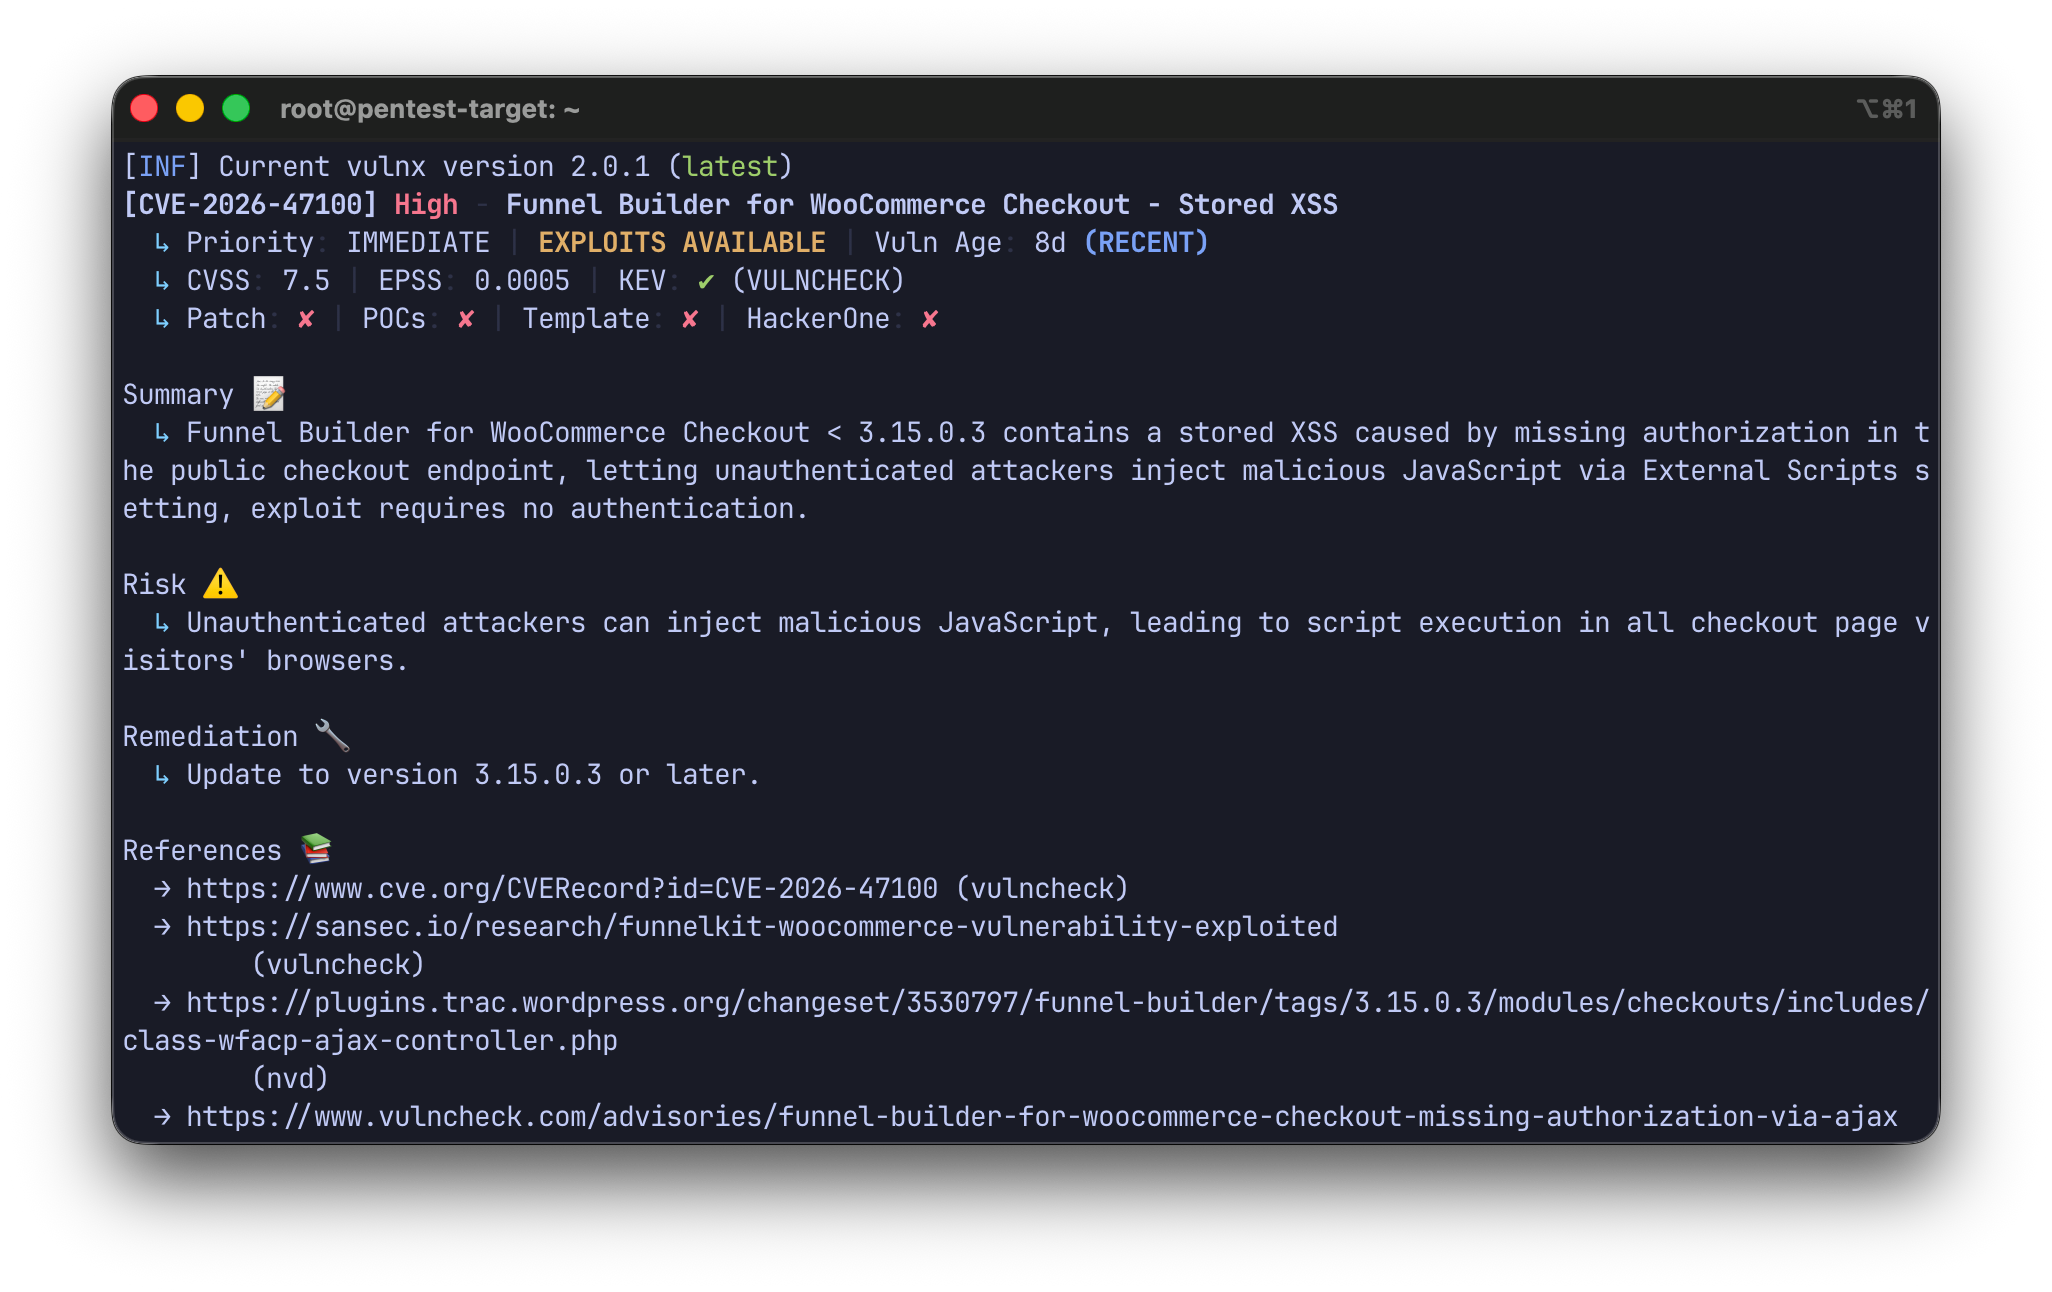Click the "[INF]" log tag
Screen dimensions: 2052x1292
(x=162, y=166)
